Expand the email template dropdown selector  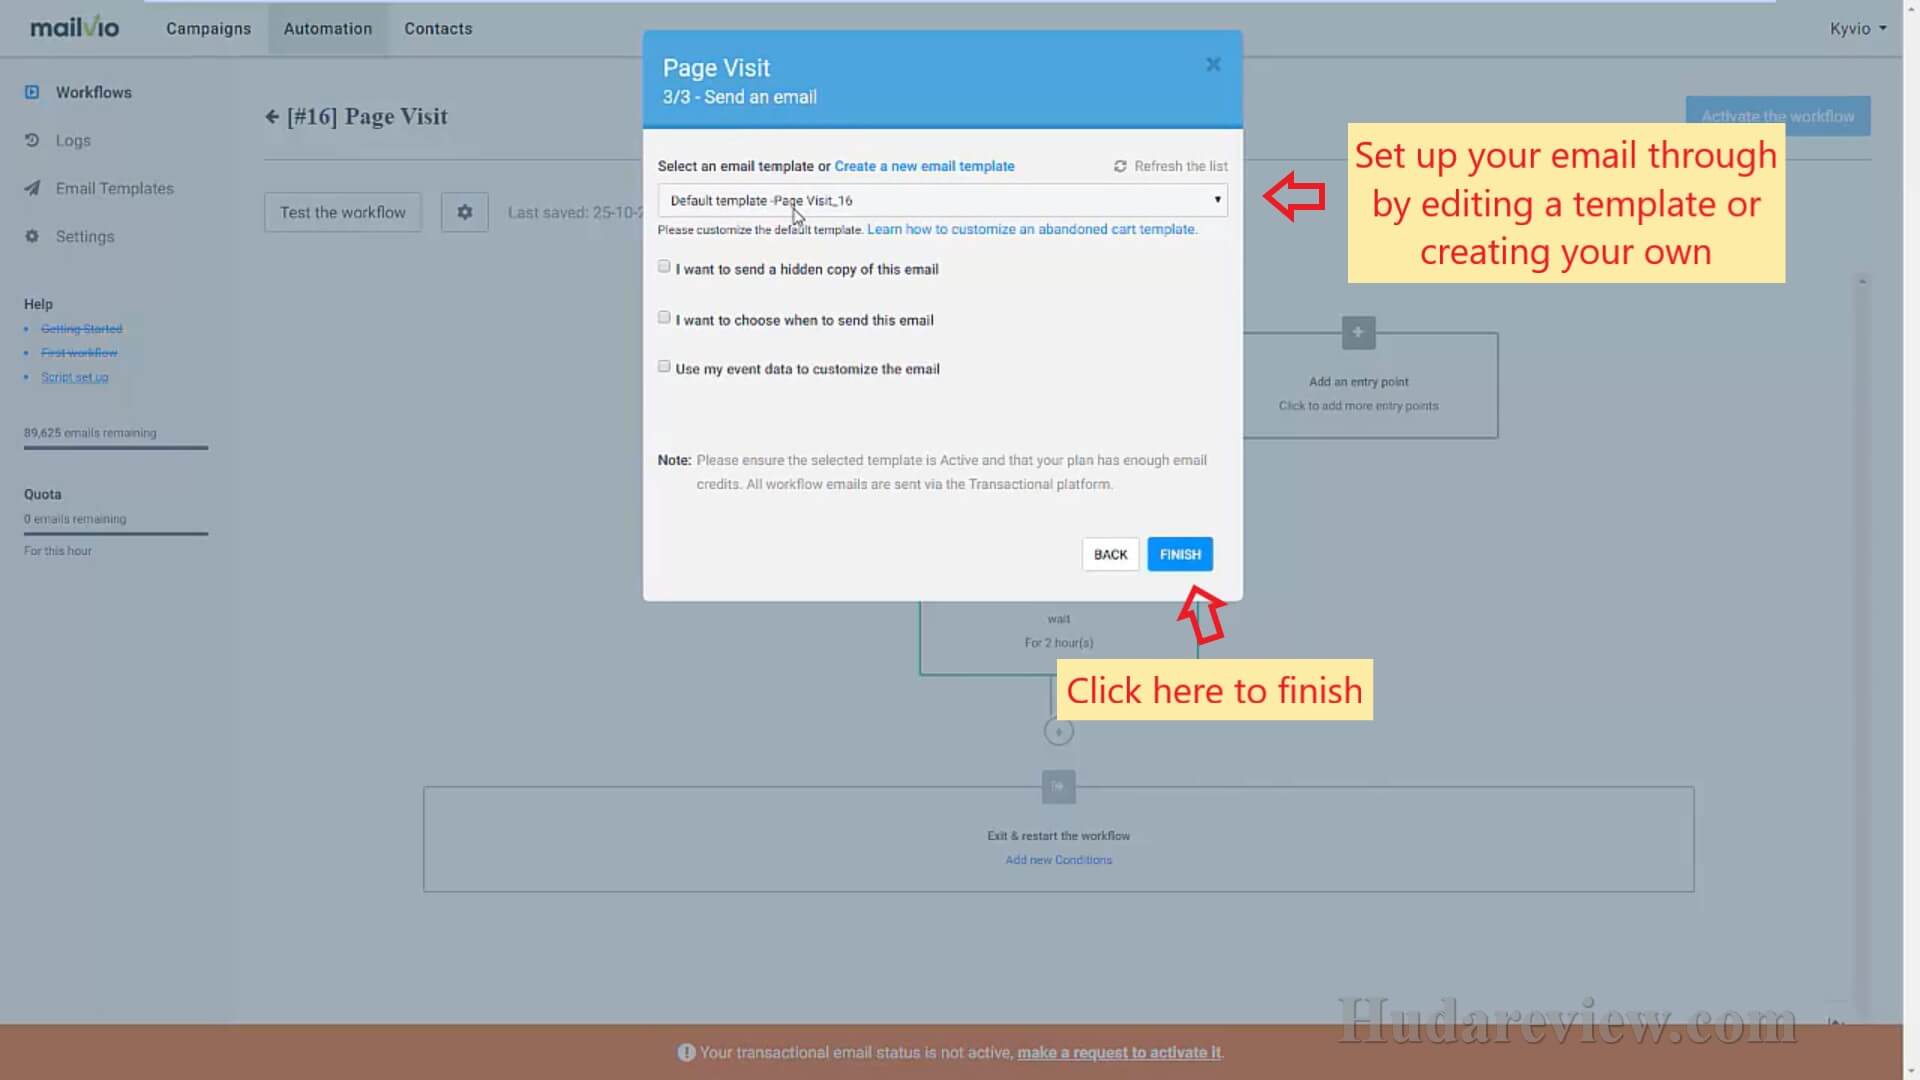coord(942,199)
